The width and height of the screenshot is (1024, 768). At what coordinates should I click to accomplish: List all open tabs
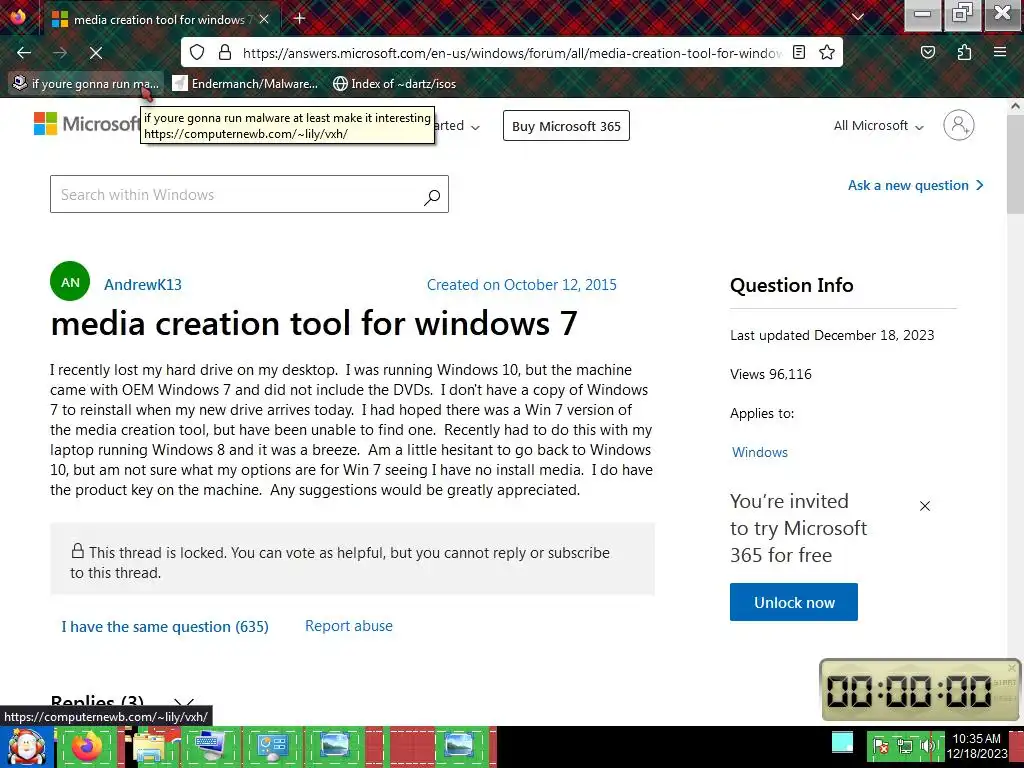[858, 17]
